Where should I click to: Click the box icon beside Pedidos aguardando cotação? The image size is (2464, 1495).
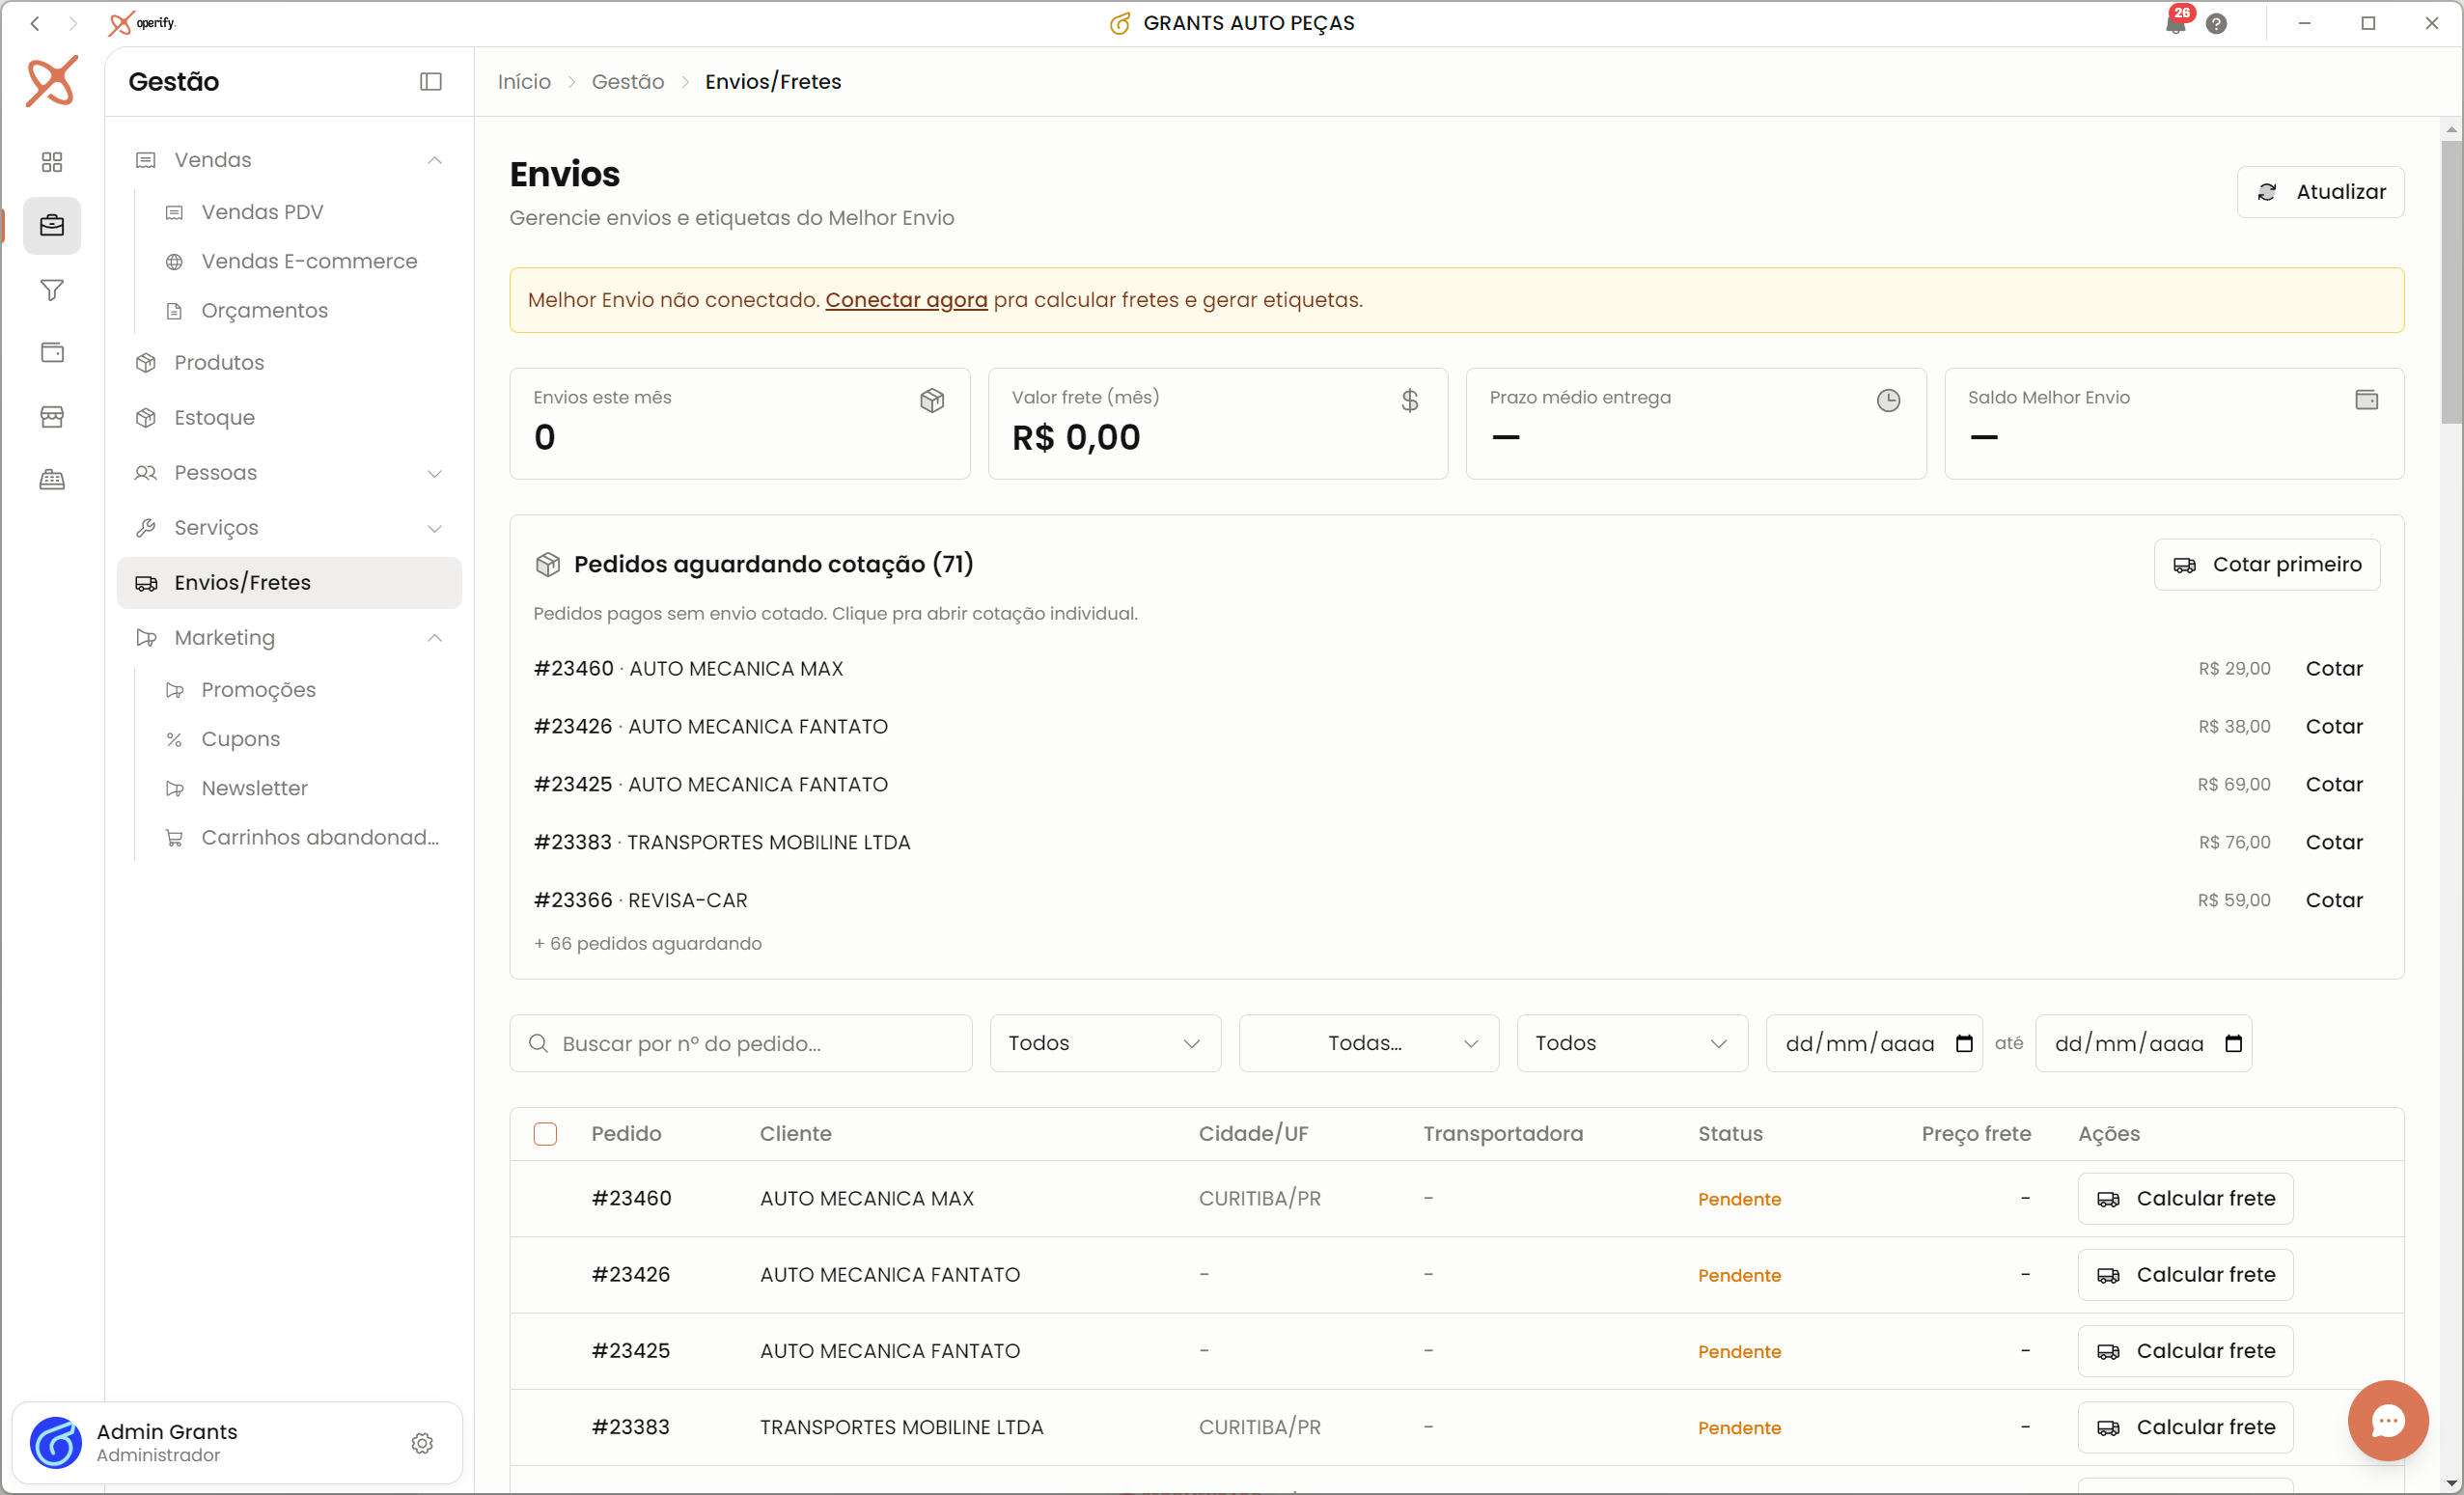[x=548, y=565]
